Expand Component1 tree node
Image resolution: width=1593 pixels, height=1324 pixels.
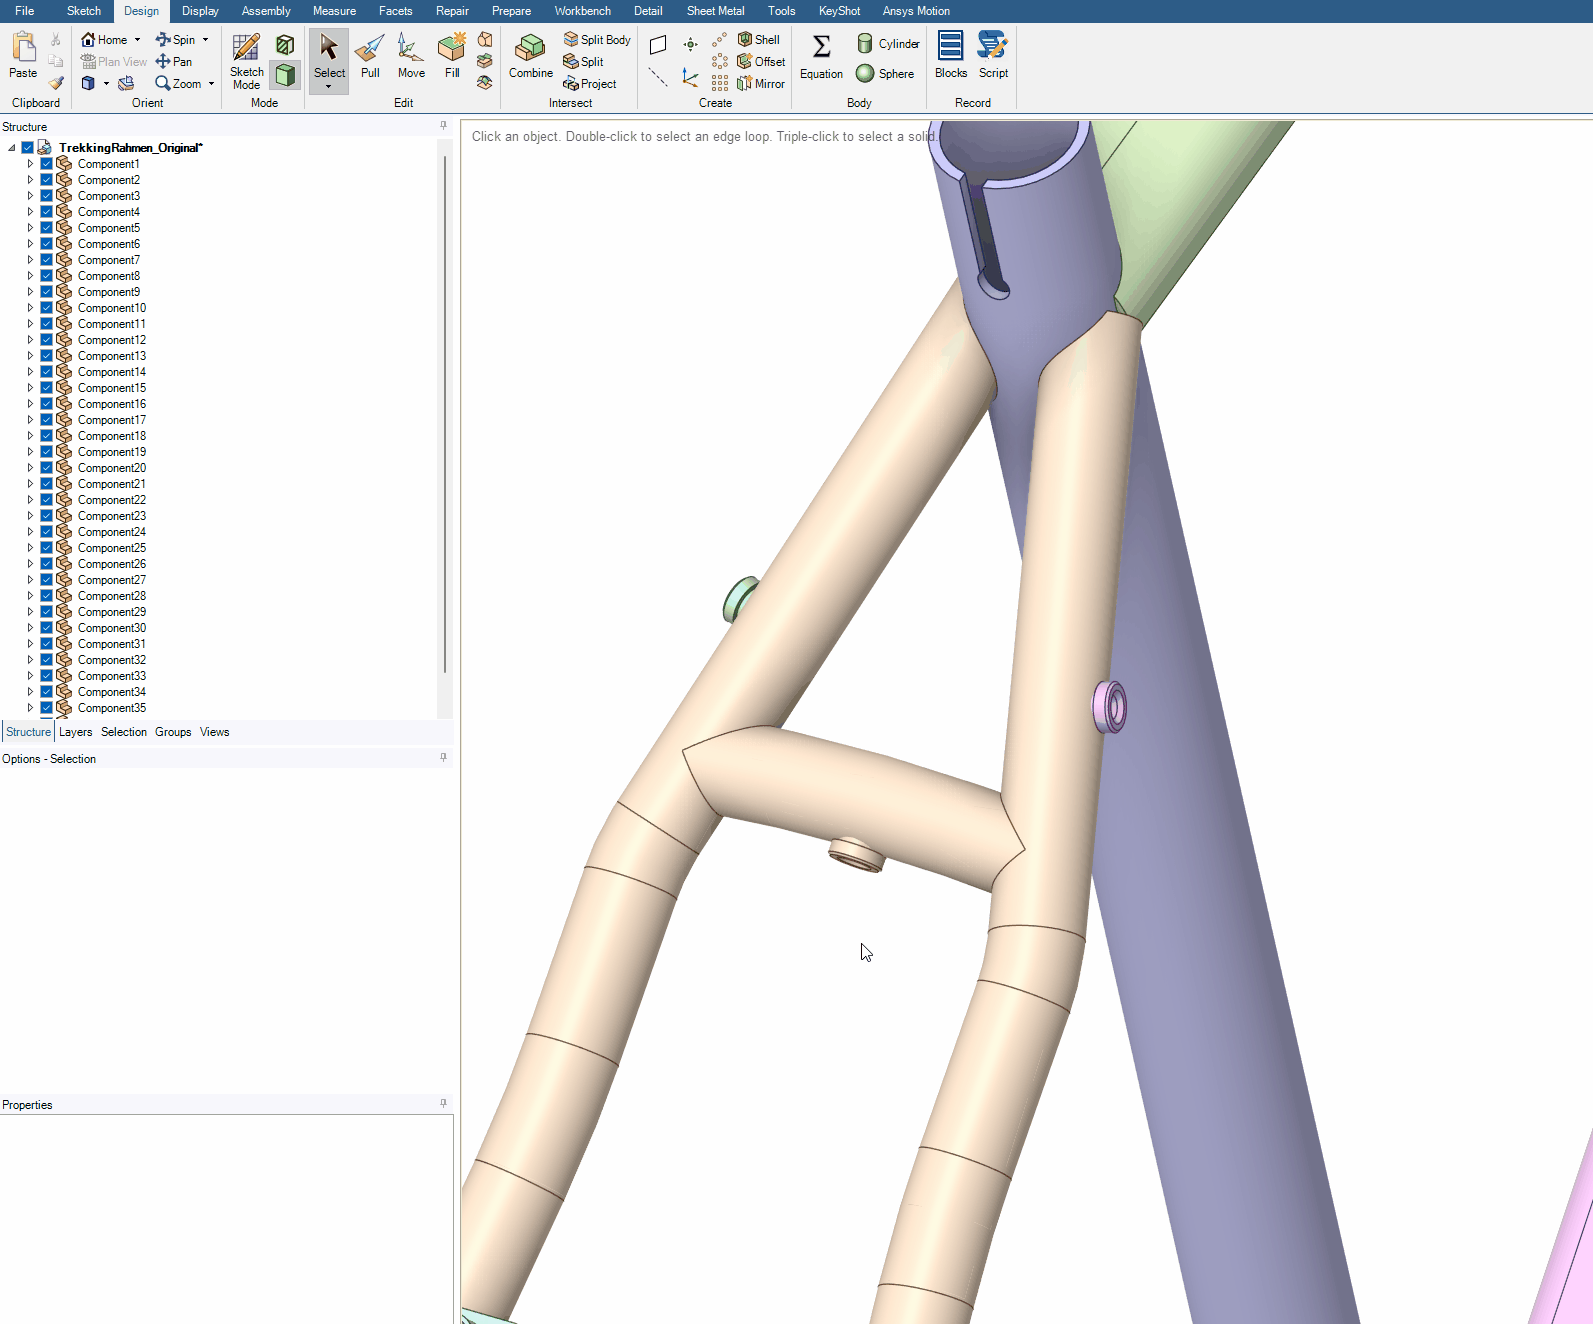(30, 164)
